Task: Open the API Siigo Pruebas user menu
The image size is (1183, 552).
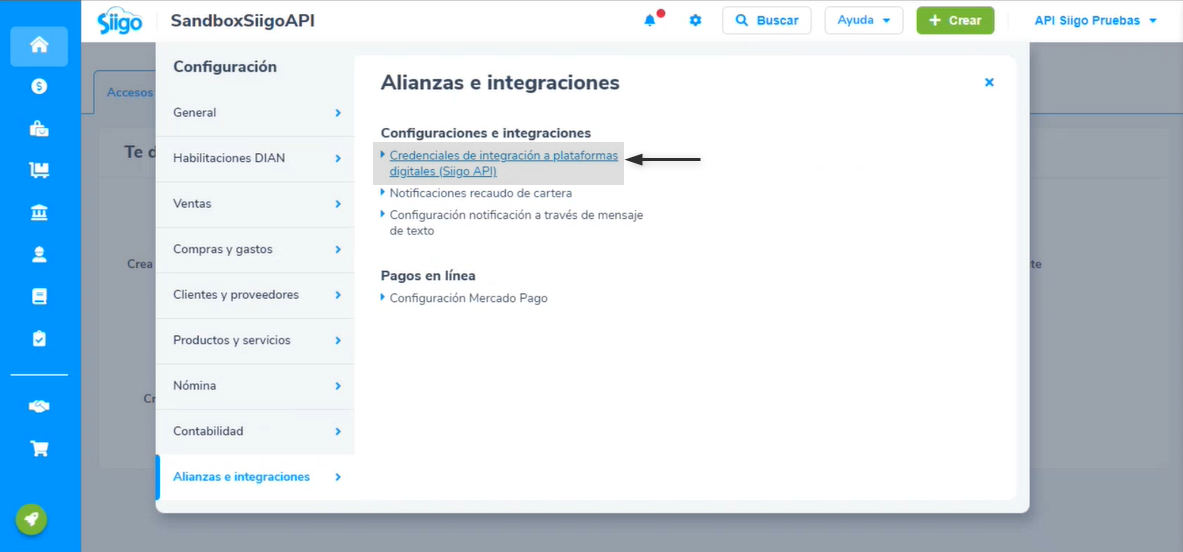Action: (x=1095, y=20)
